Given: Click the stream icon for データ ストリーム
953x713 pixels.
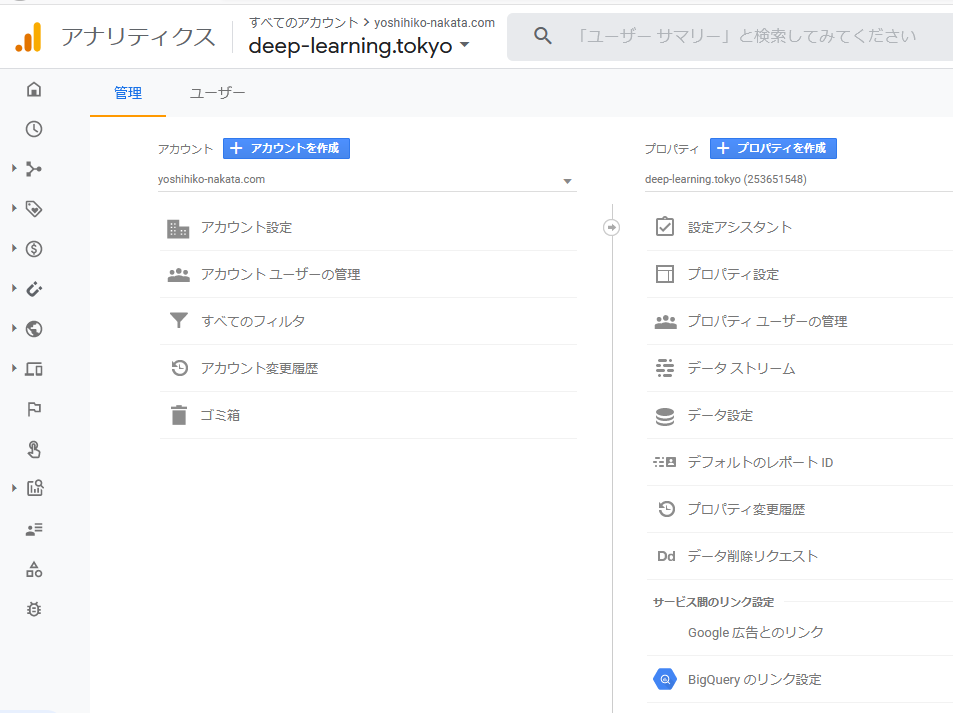Looking at the screenshot, I should click(x=665, y=368).
